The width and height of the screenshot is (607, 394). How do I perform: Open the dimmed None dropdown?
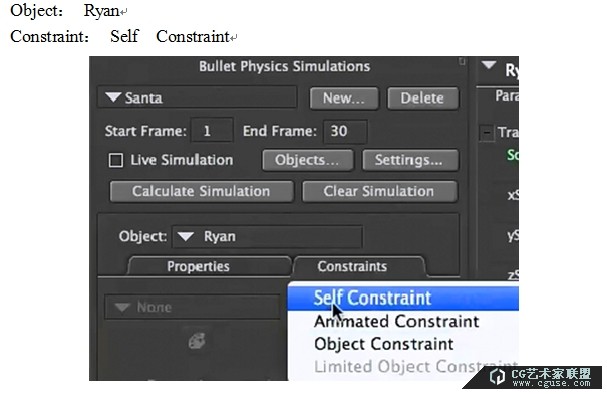click(192, 307)
